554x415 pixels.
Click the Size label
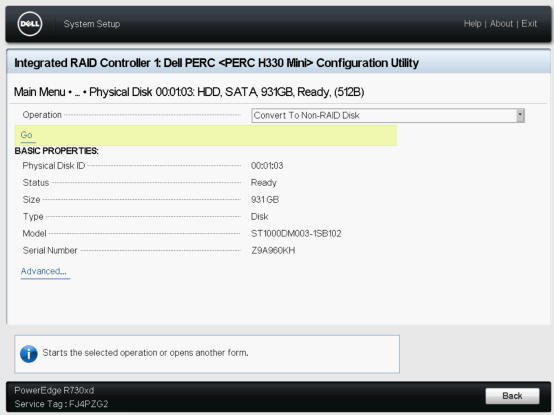coord(31,200)
